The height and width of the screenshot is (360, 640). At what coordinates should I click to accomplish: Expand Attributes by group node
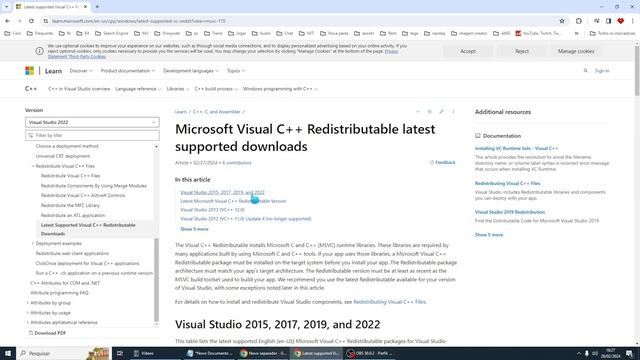coord(28,303)
